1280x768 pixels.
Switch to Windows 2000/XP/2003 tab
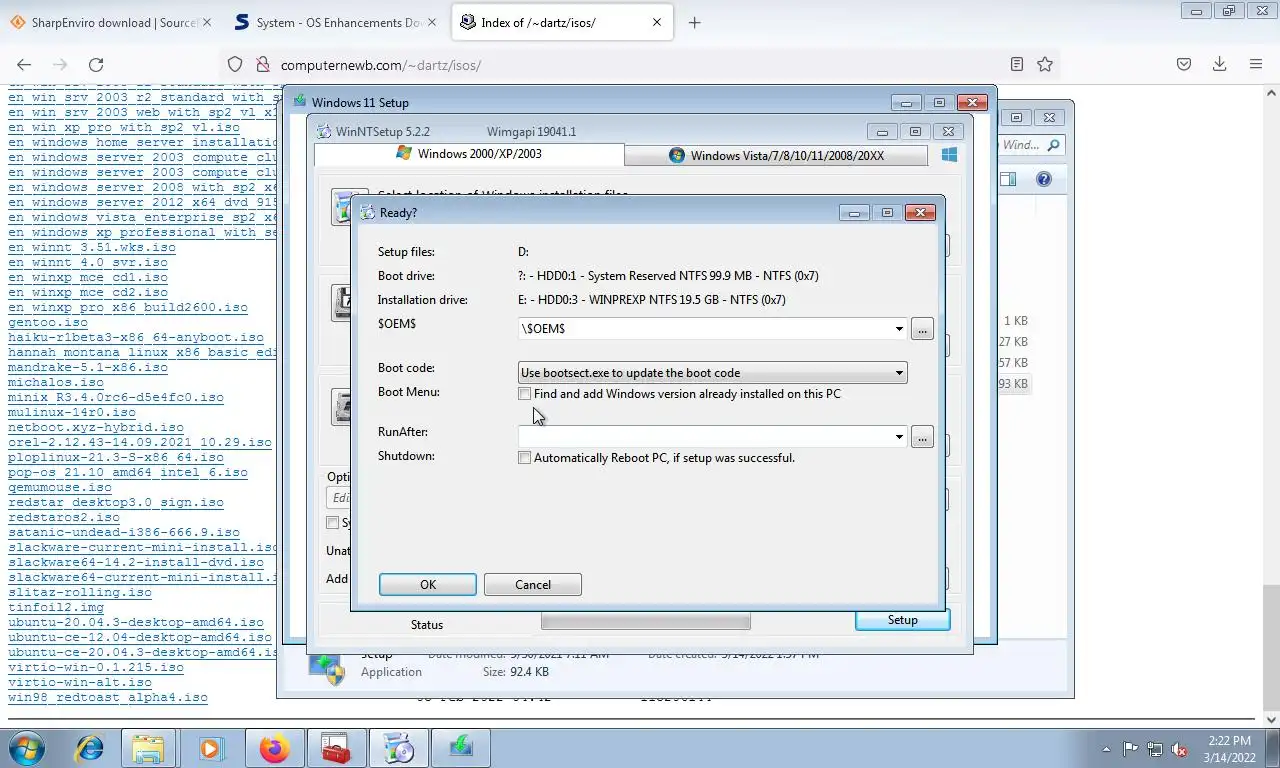(469, 154)
